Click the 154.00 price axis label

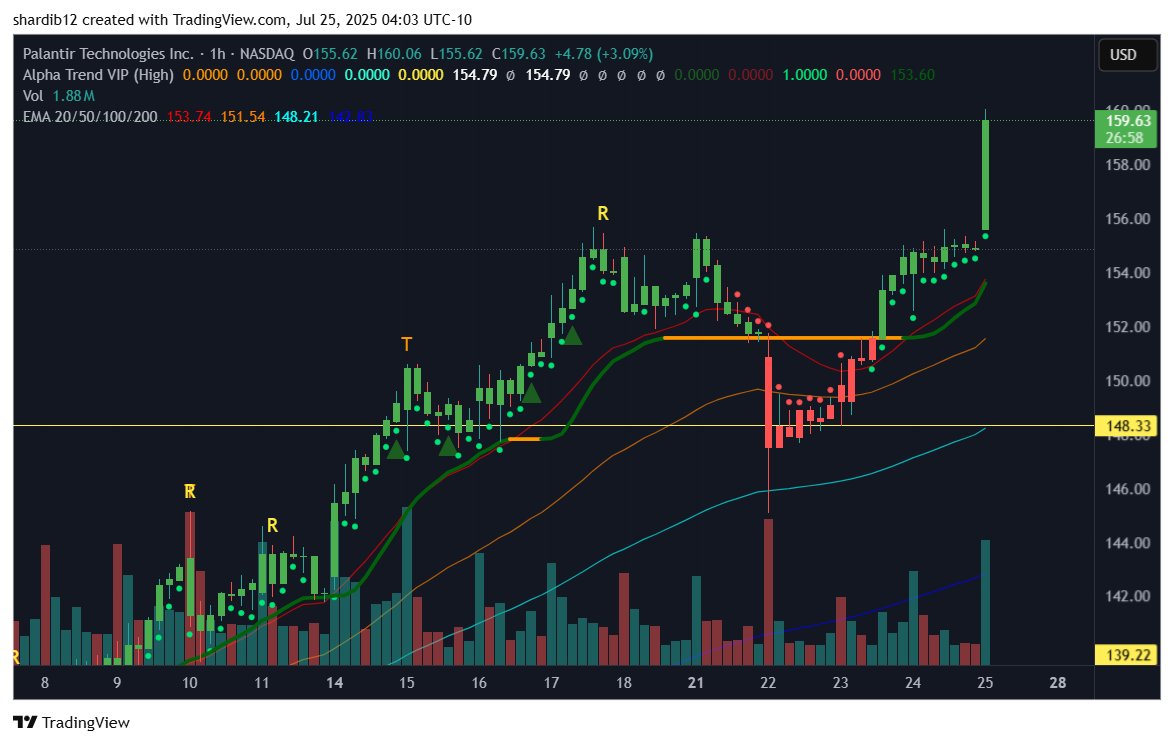pos(1128,272)
